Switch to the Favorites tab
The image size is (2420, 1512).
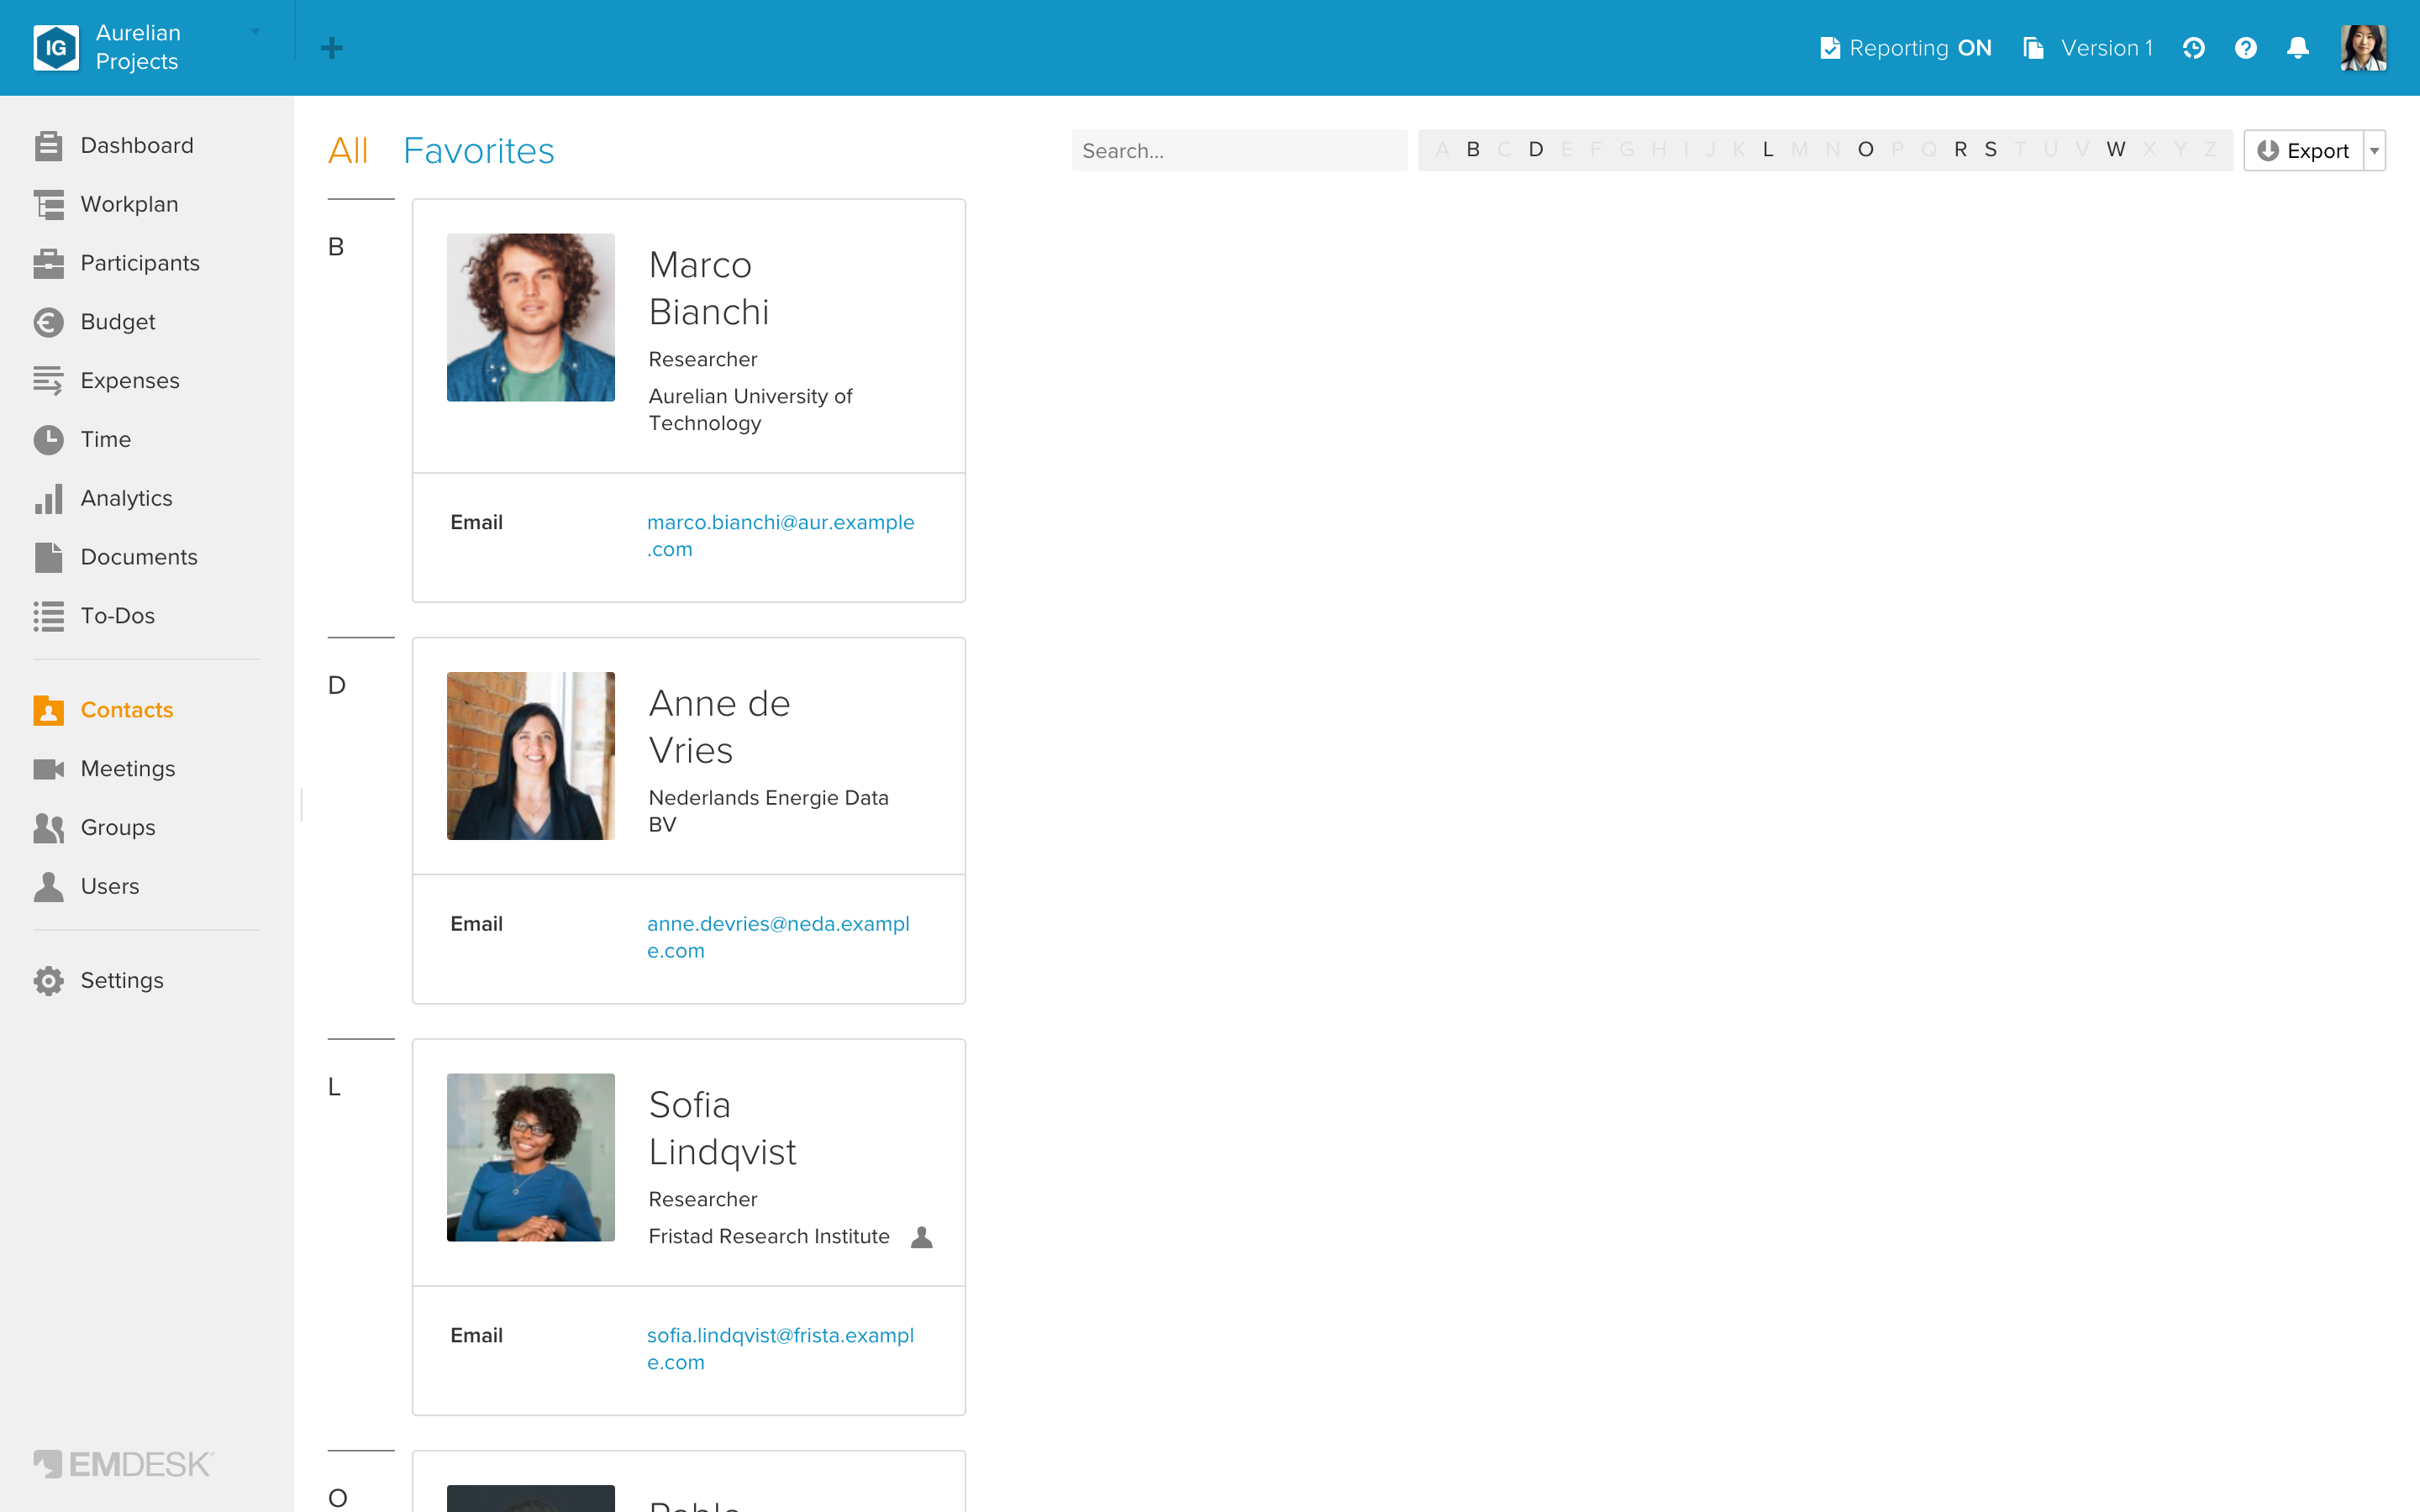[x=478, y=151]
